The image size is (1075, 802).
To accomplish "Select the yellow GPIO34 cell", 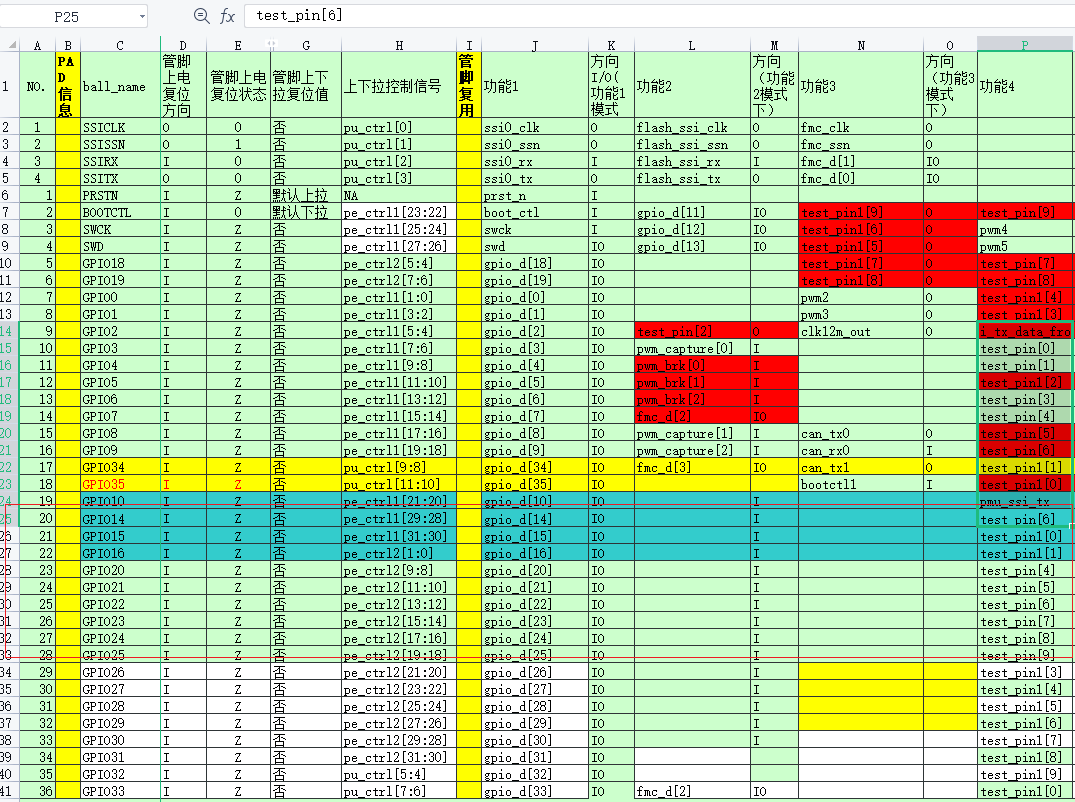I will [x=120, y=467].
